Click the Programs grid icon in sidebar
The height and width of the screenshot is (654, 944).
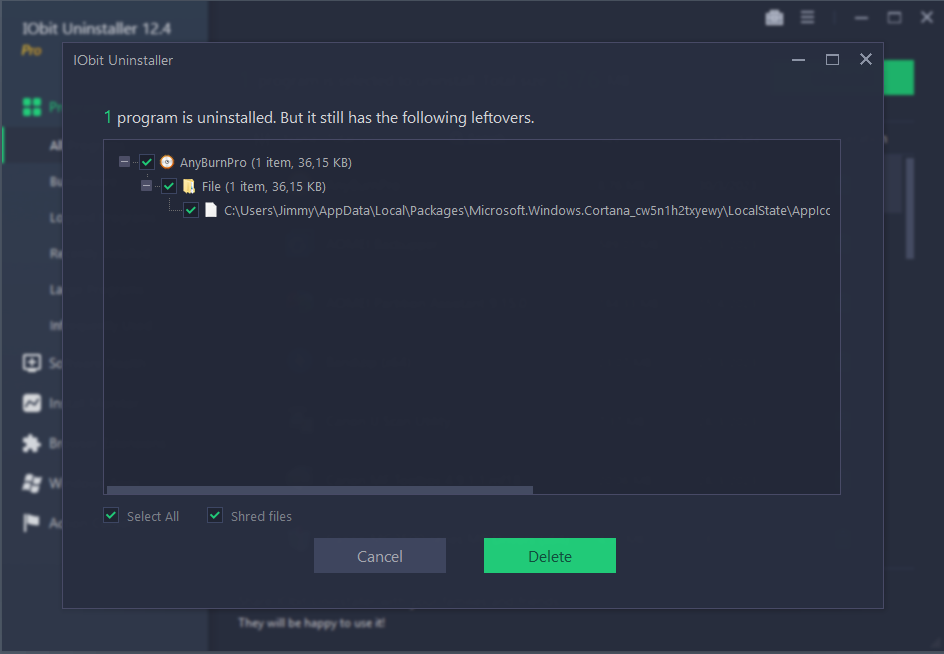pyautogui.click(x=32, y=107)
